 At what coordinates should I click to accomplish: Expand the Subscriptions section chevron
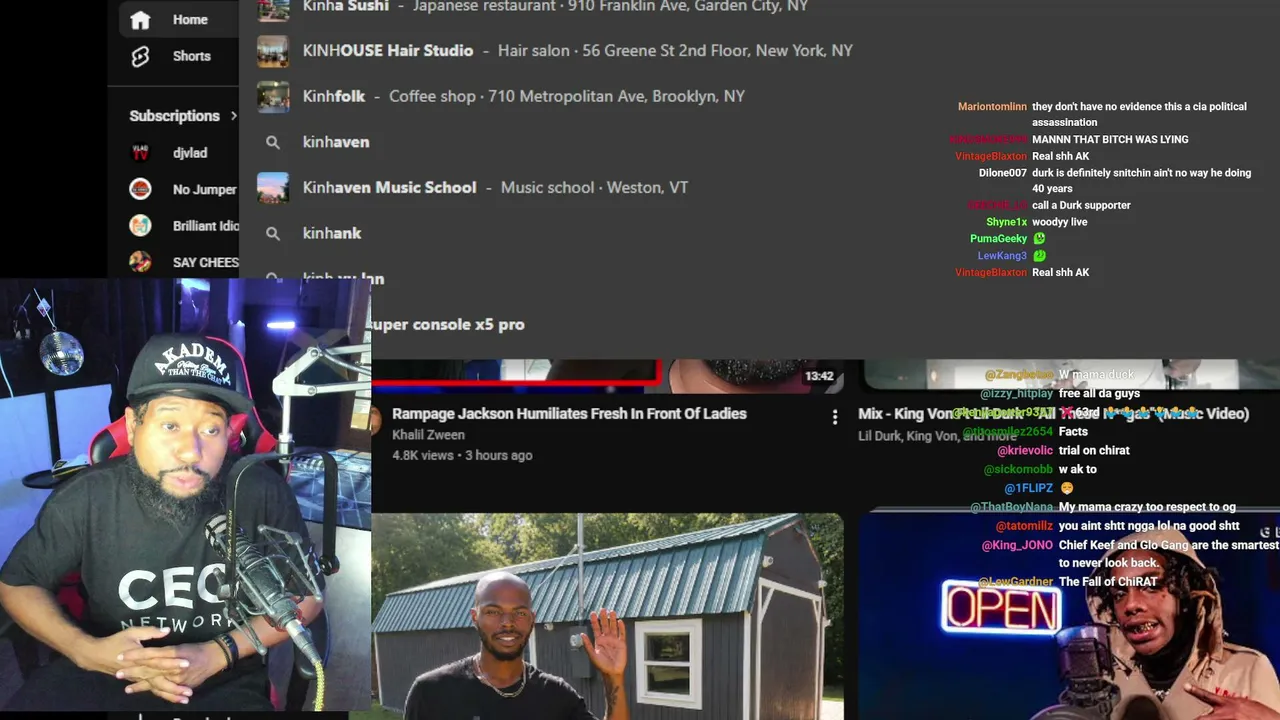pos(234,116)
